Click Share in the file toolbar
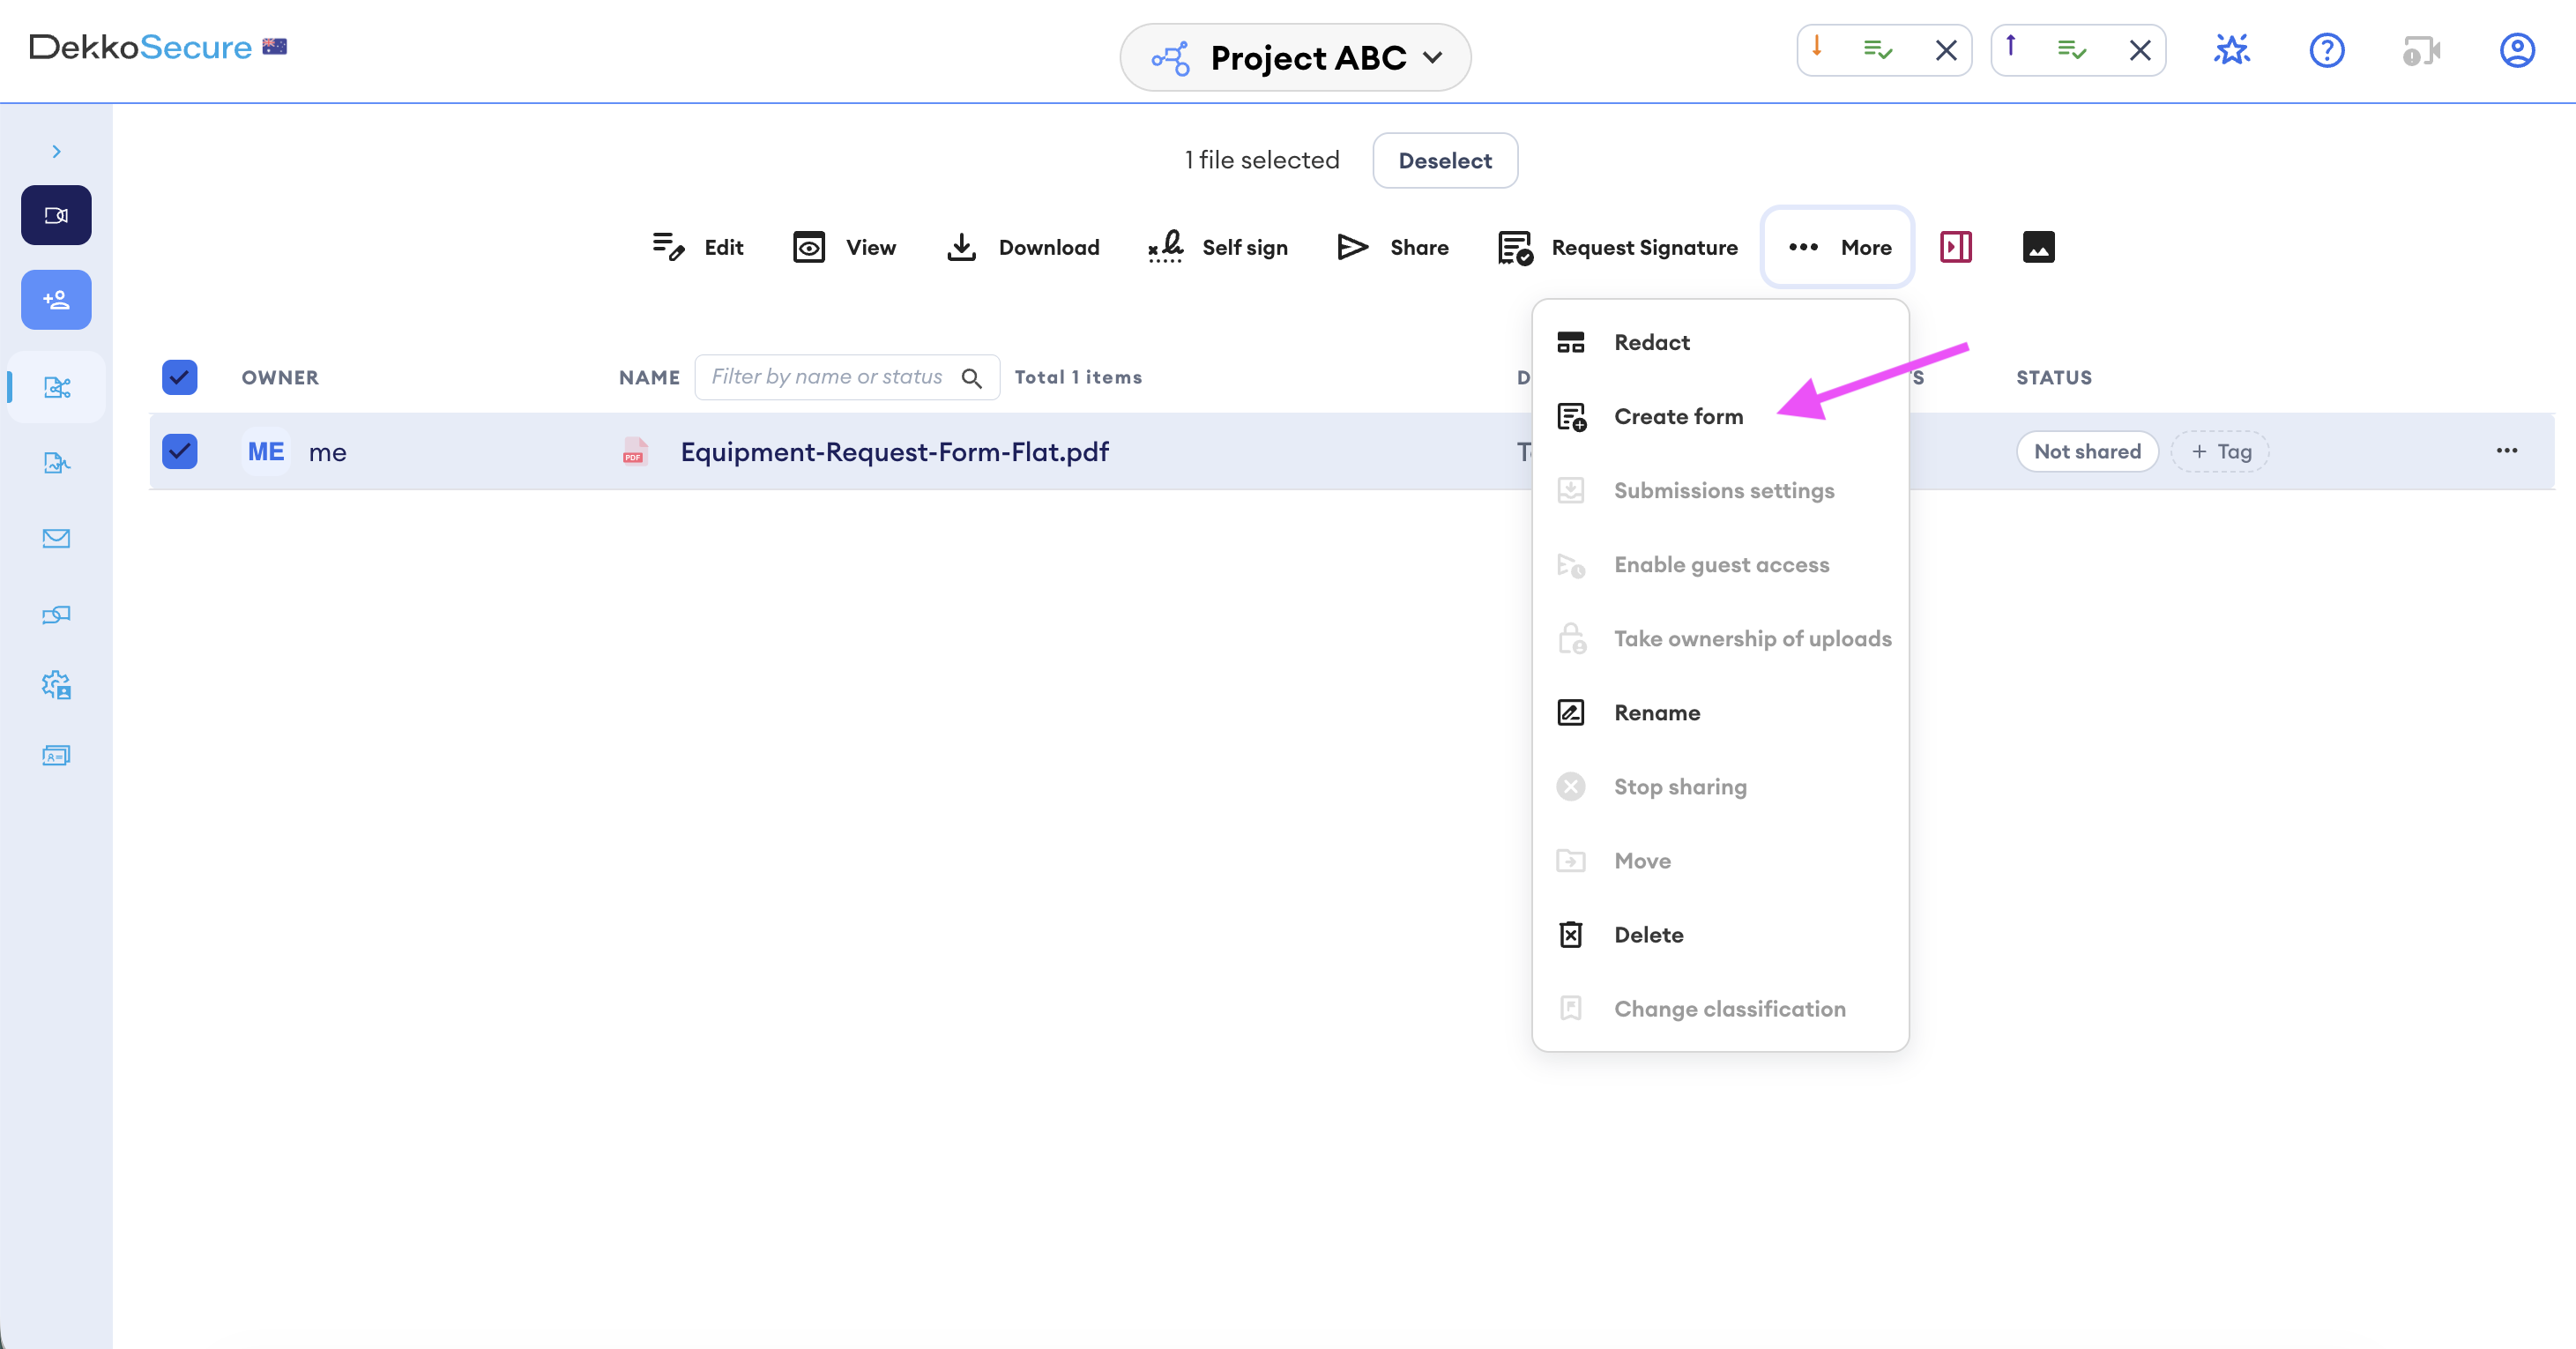 click(x=1392, y=247)
